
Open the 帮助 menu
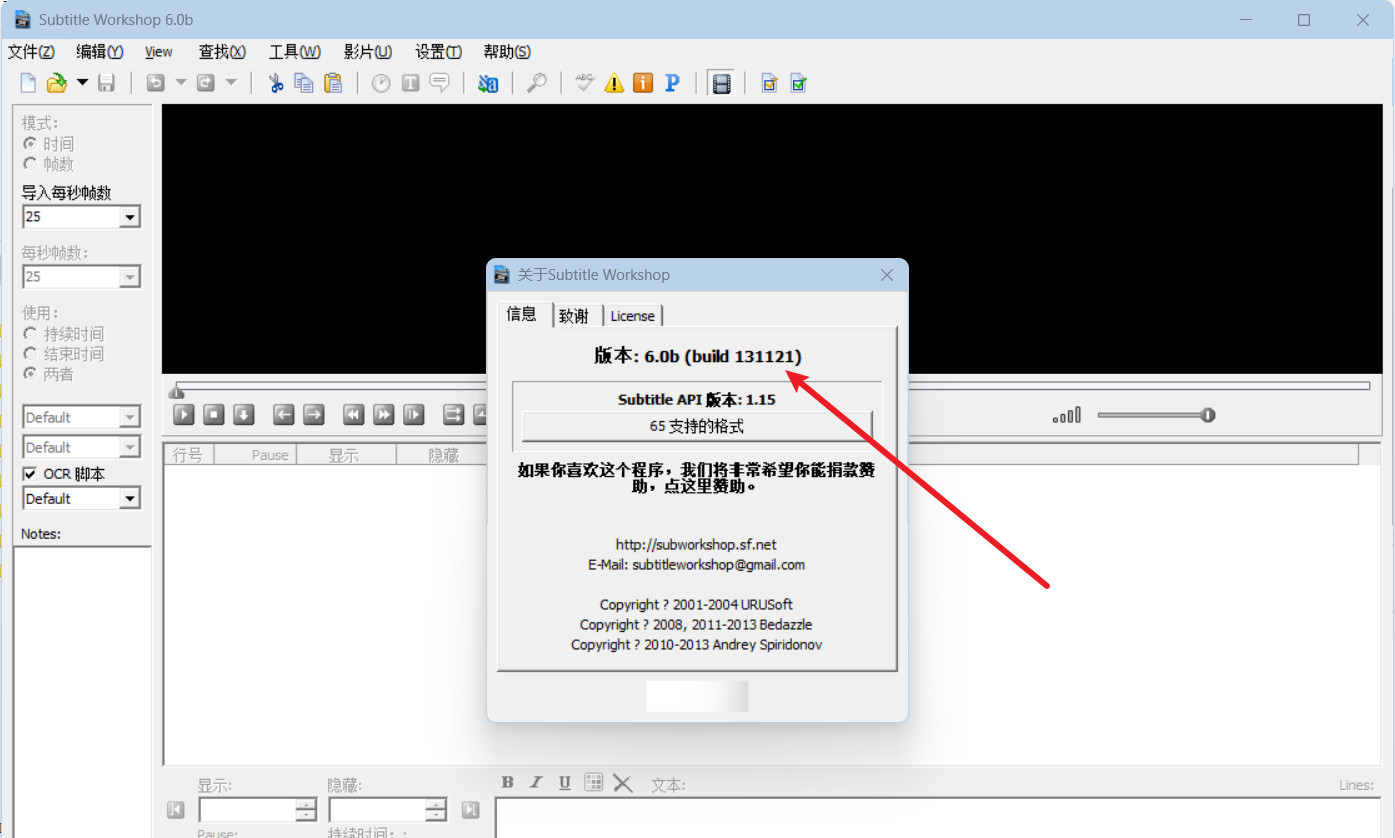click(507, 52)
